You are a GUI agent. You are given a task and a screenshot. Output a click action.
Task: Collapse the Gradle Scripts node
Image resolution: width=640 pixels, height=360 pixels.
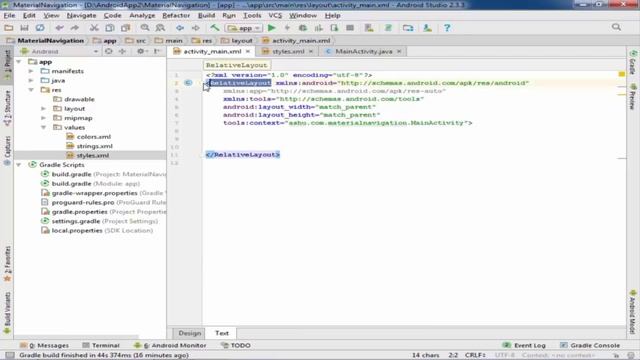19,165
